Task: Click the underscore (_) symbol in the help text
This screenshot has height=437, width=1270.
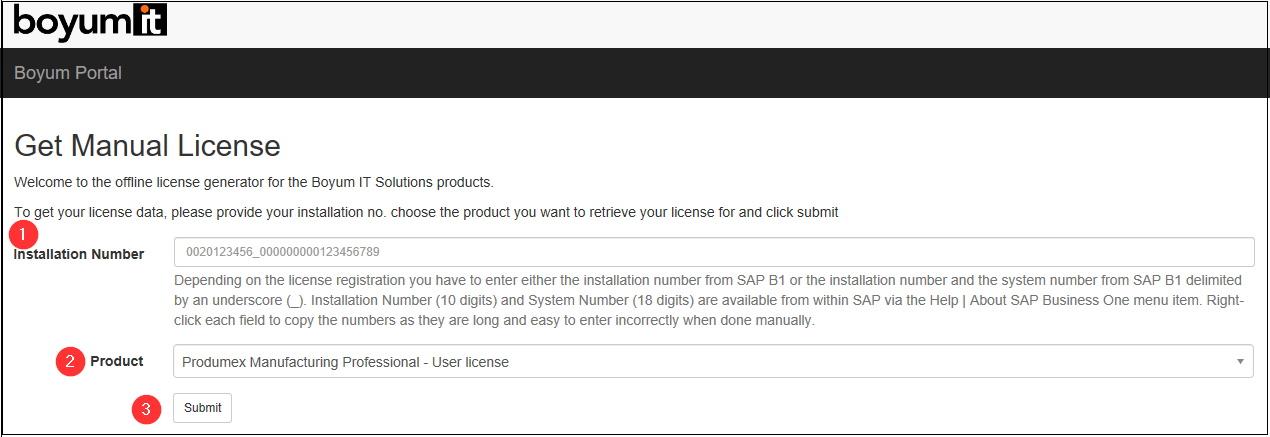Action: click(296, 300)
